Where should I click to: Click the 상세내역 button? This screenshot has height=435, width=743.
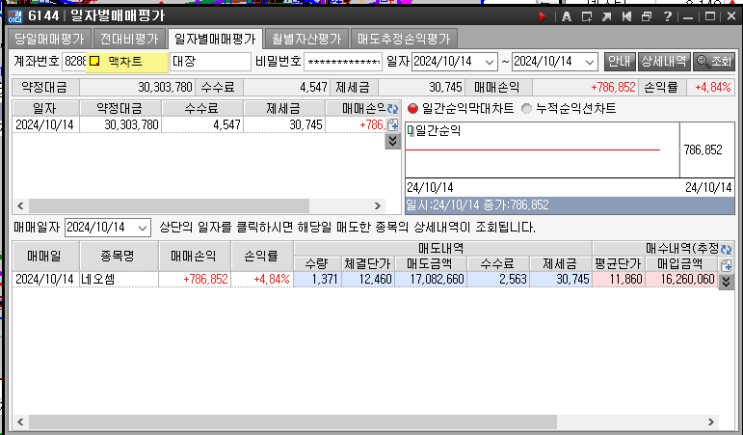(x=664, y=62)
